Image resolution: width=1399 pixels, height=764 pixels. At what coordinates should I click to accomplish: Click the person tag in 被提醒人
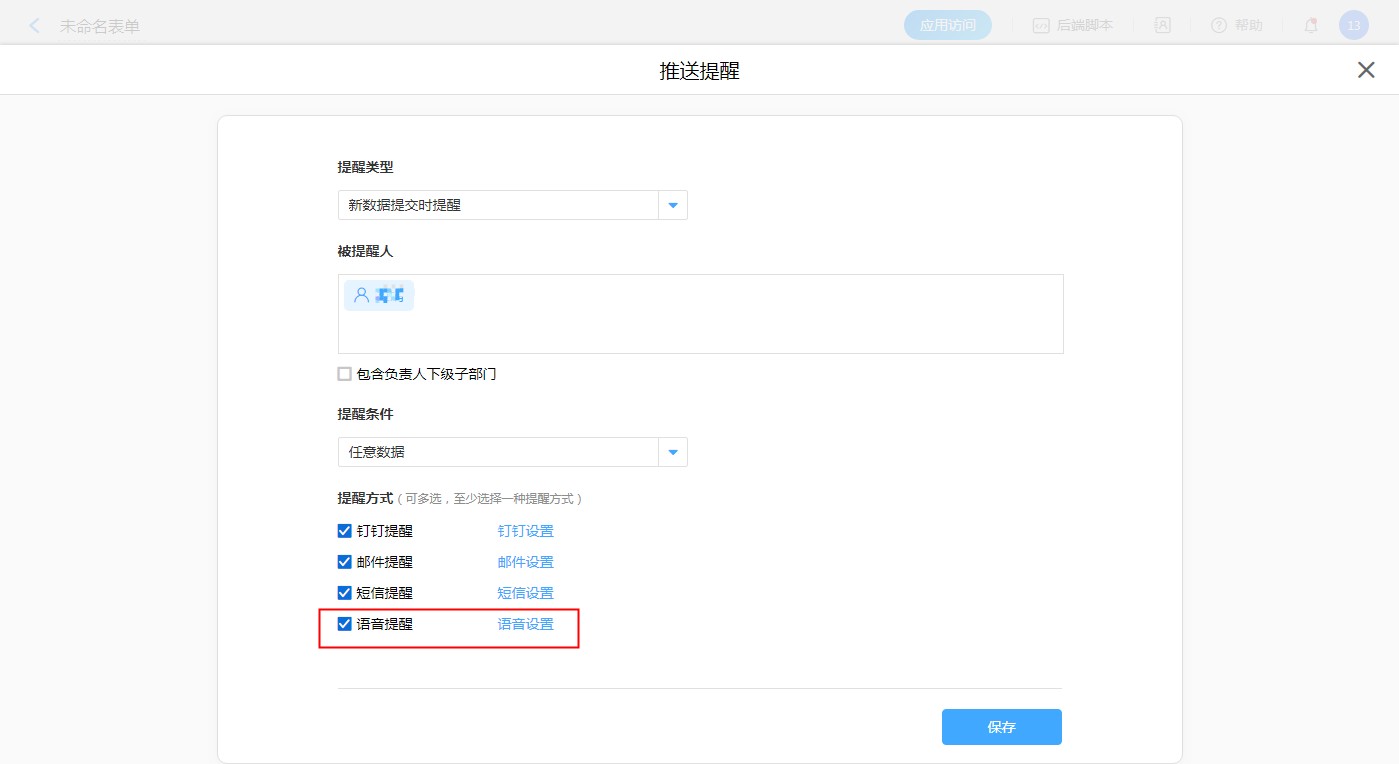(379, 295)
